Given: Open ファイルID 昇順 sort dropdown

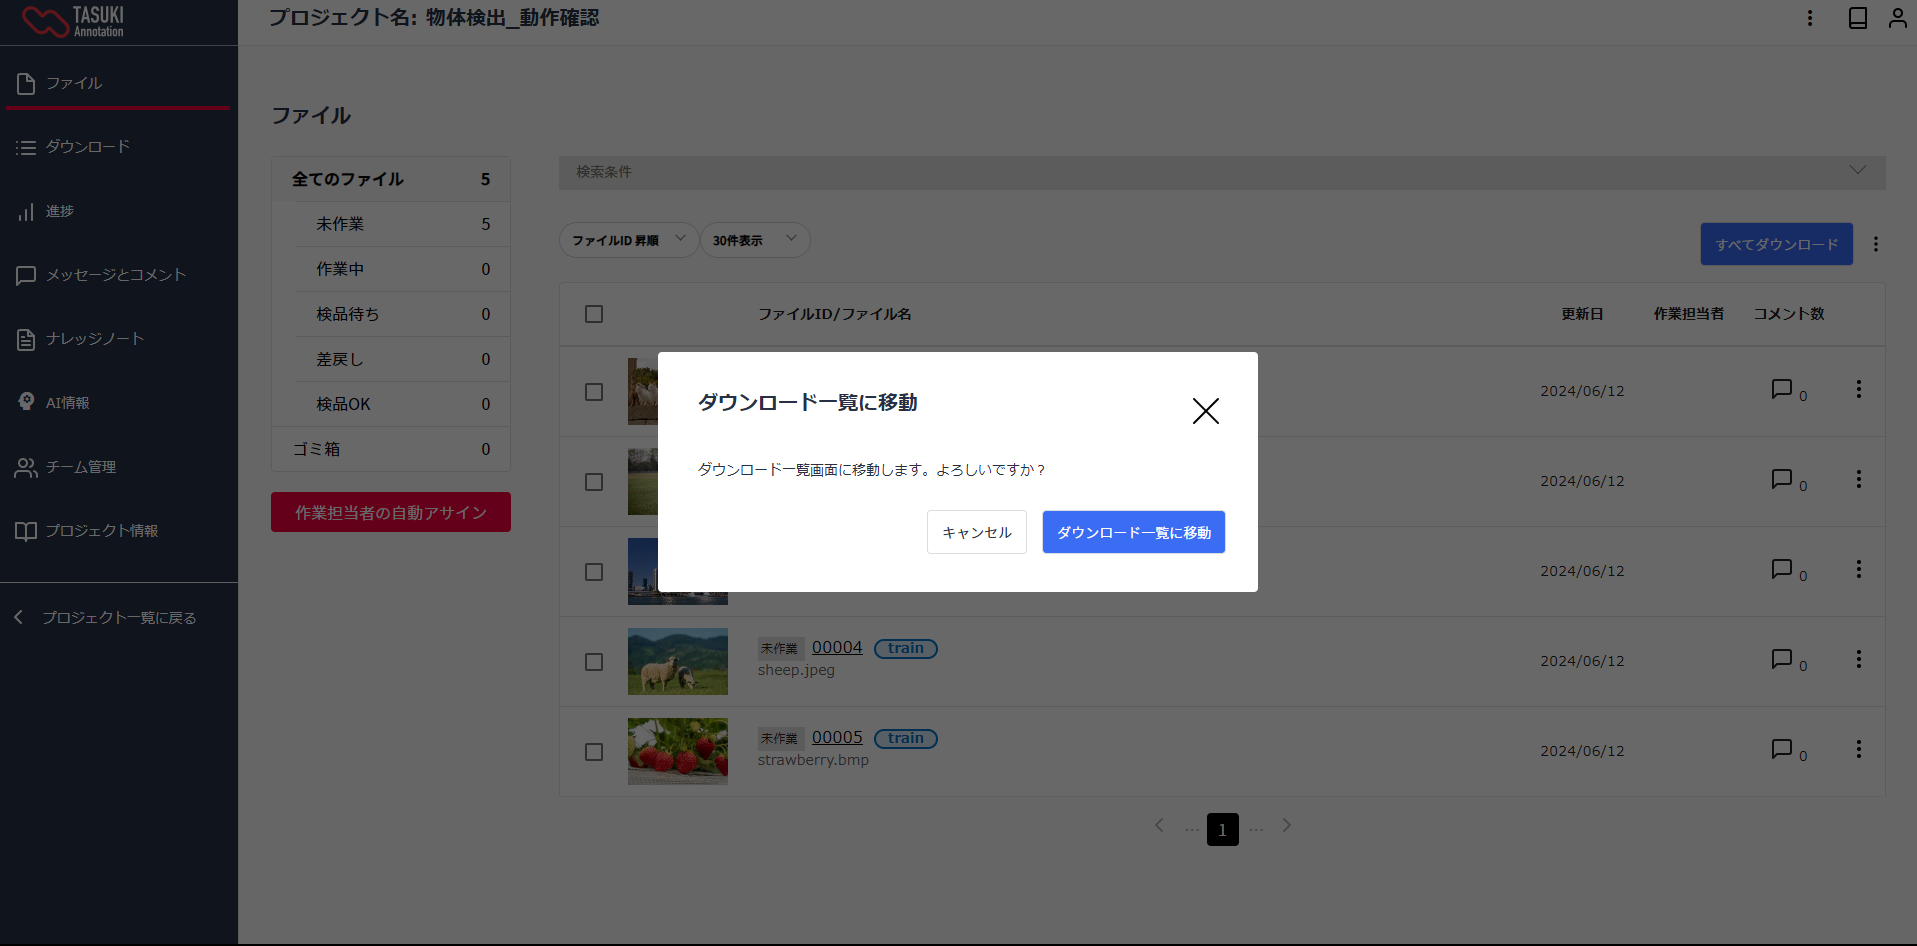Looking at the screenshot, I should [628, 240].
